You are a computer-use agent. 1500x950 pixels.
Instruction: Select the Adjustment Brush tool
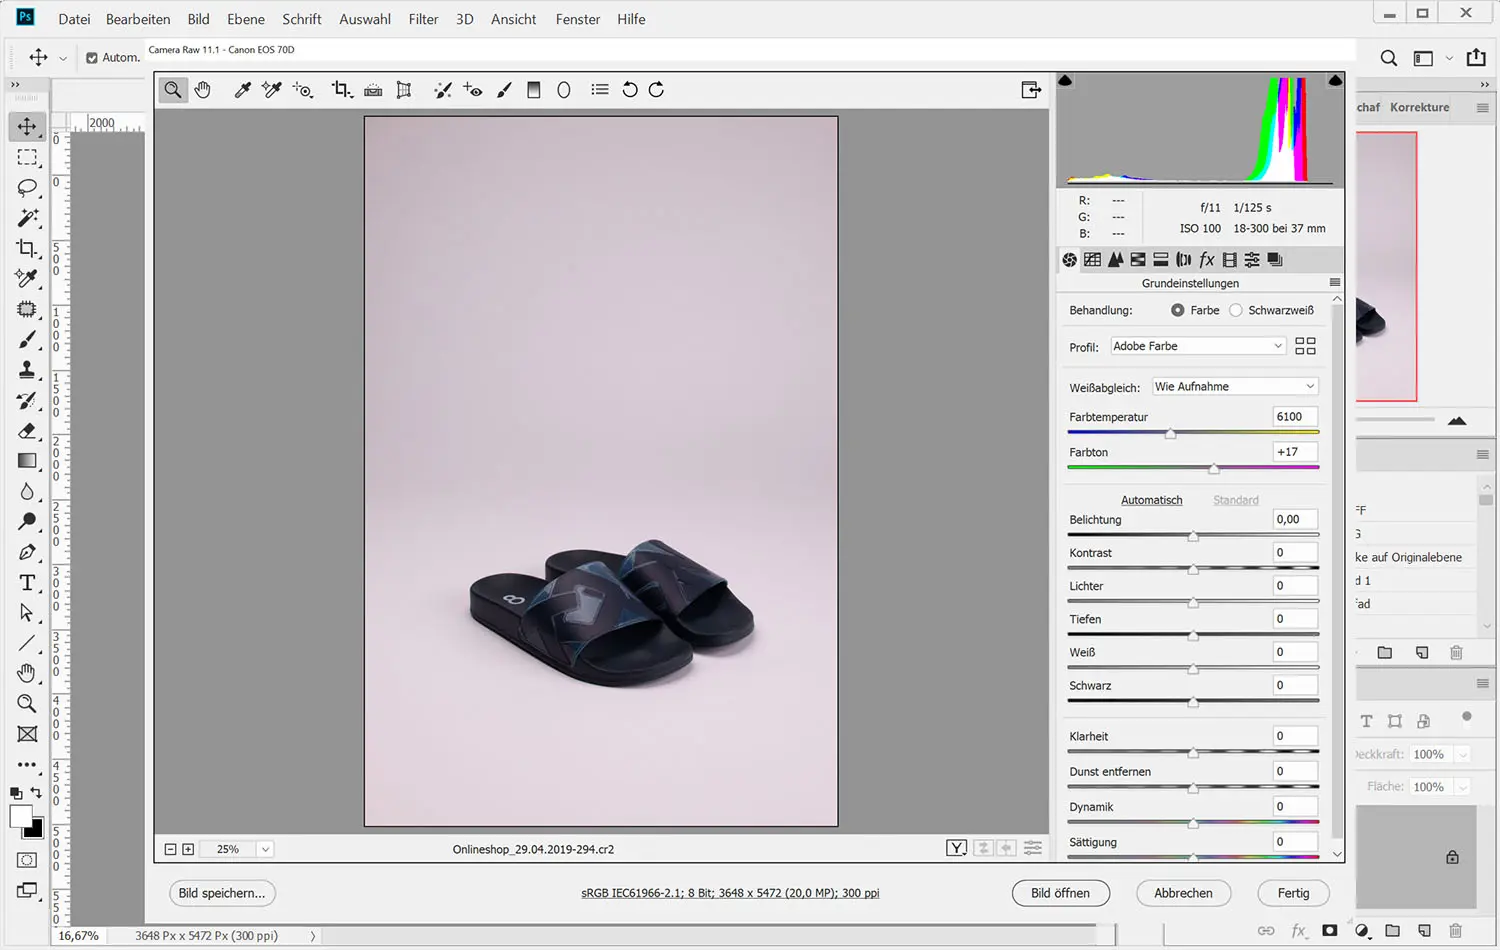coord(504,90)
